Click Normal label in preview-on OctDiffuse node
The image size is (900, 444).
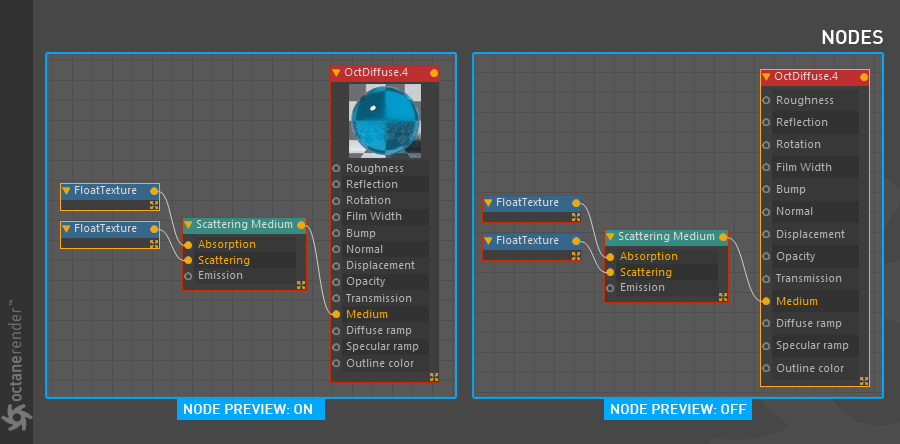point(364,250)
